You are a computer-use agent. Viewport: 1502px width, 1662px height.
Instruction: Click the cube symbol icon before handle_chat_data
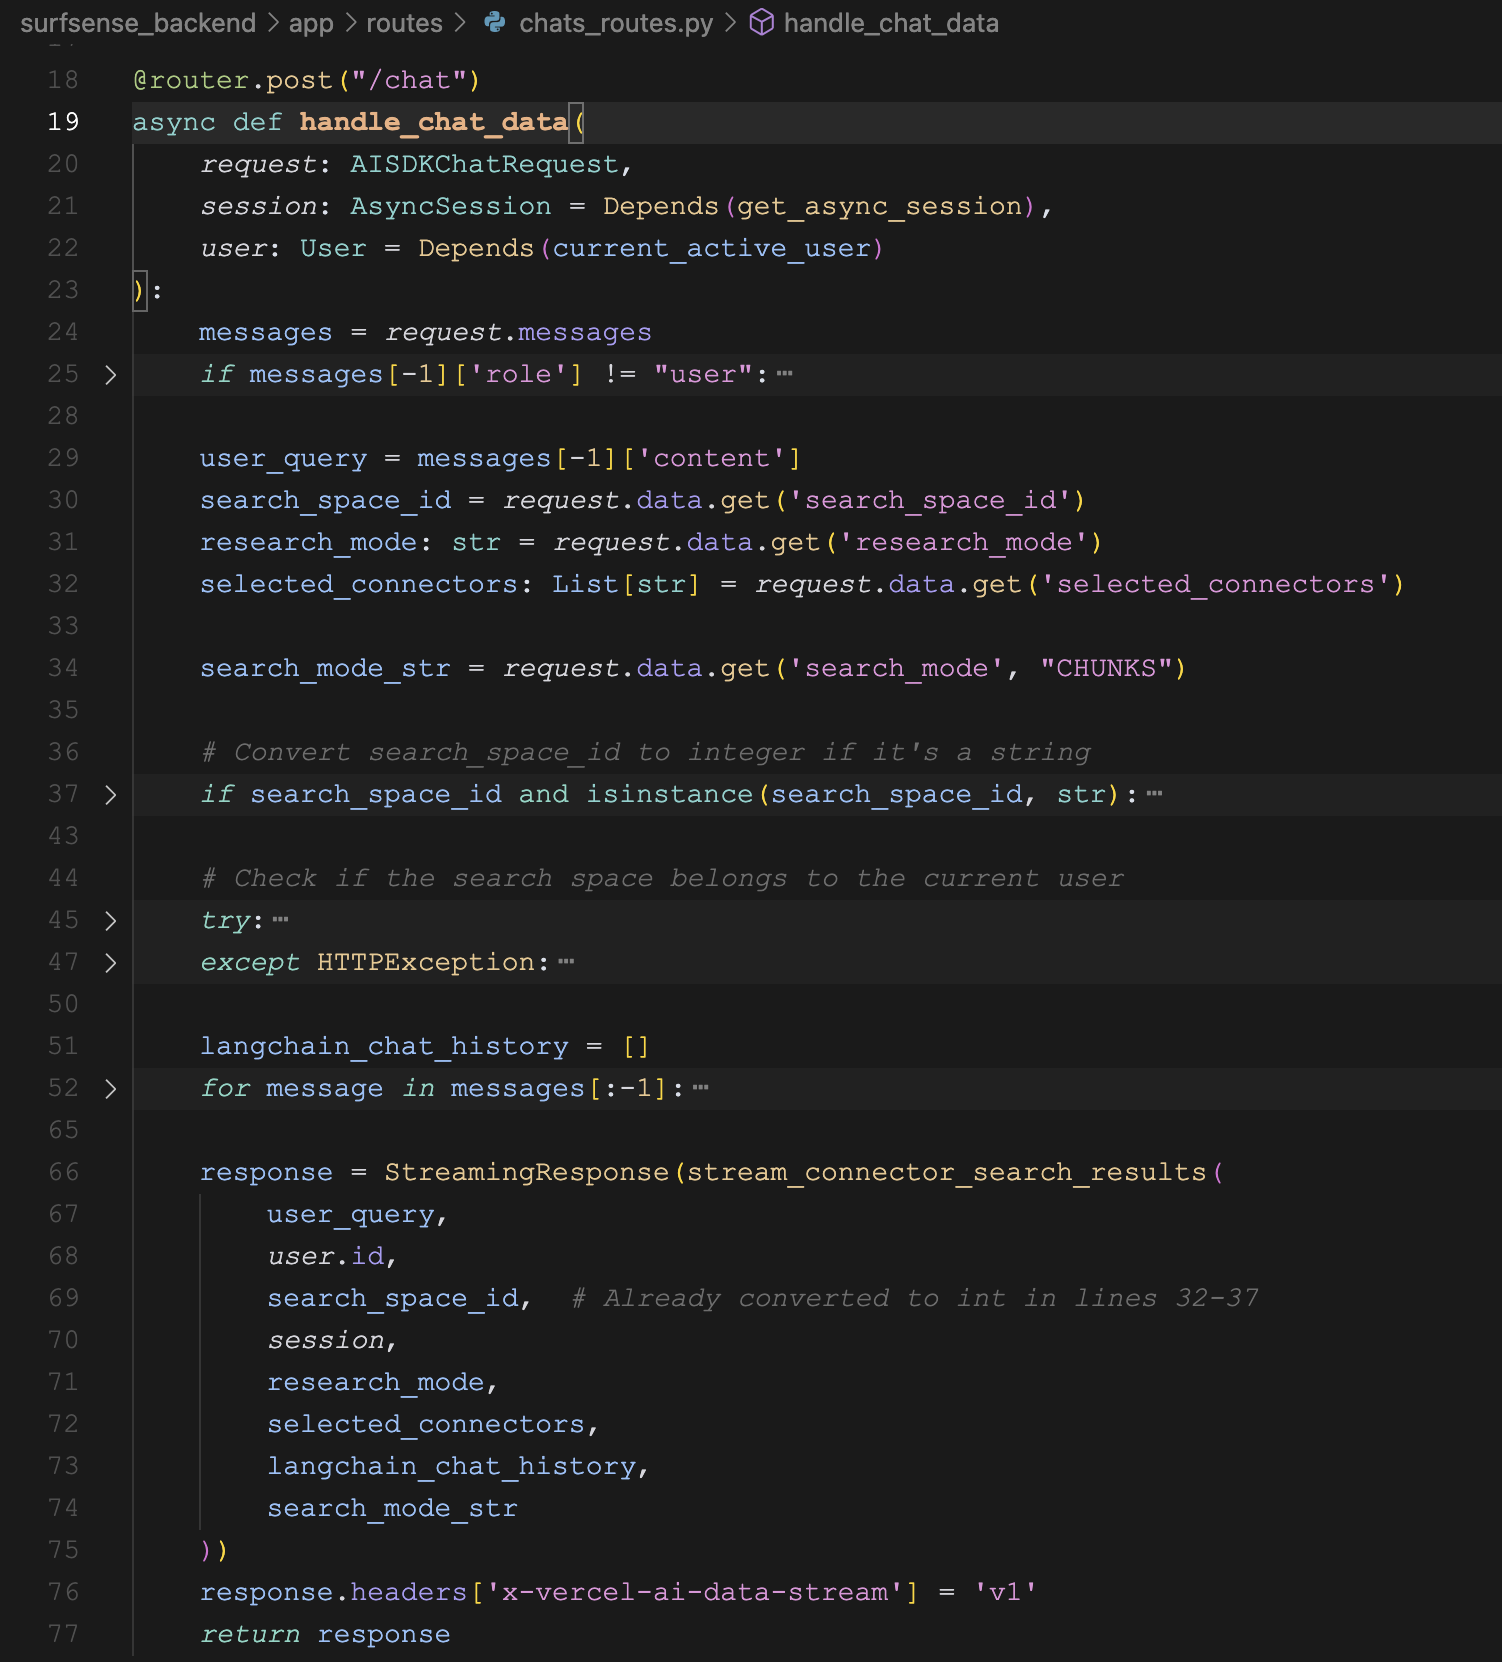(x=762, y=22)
